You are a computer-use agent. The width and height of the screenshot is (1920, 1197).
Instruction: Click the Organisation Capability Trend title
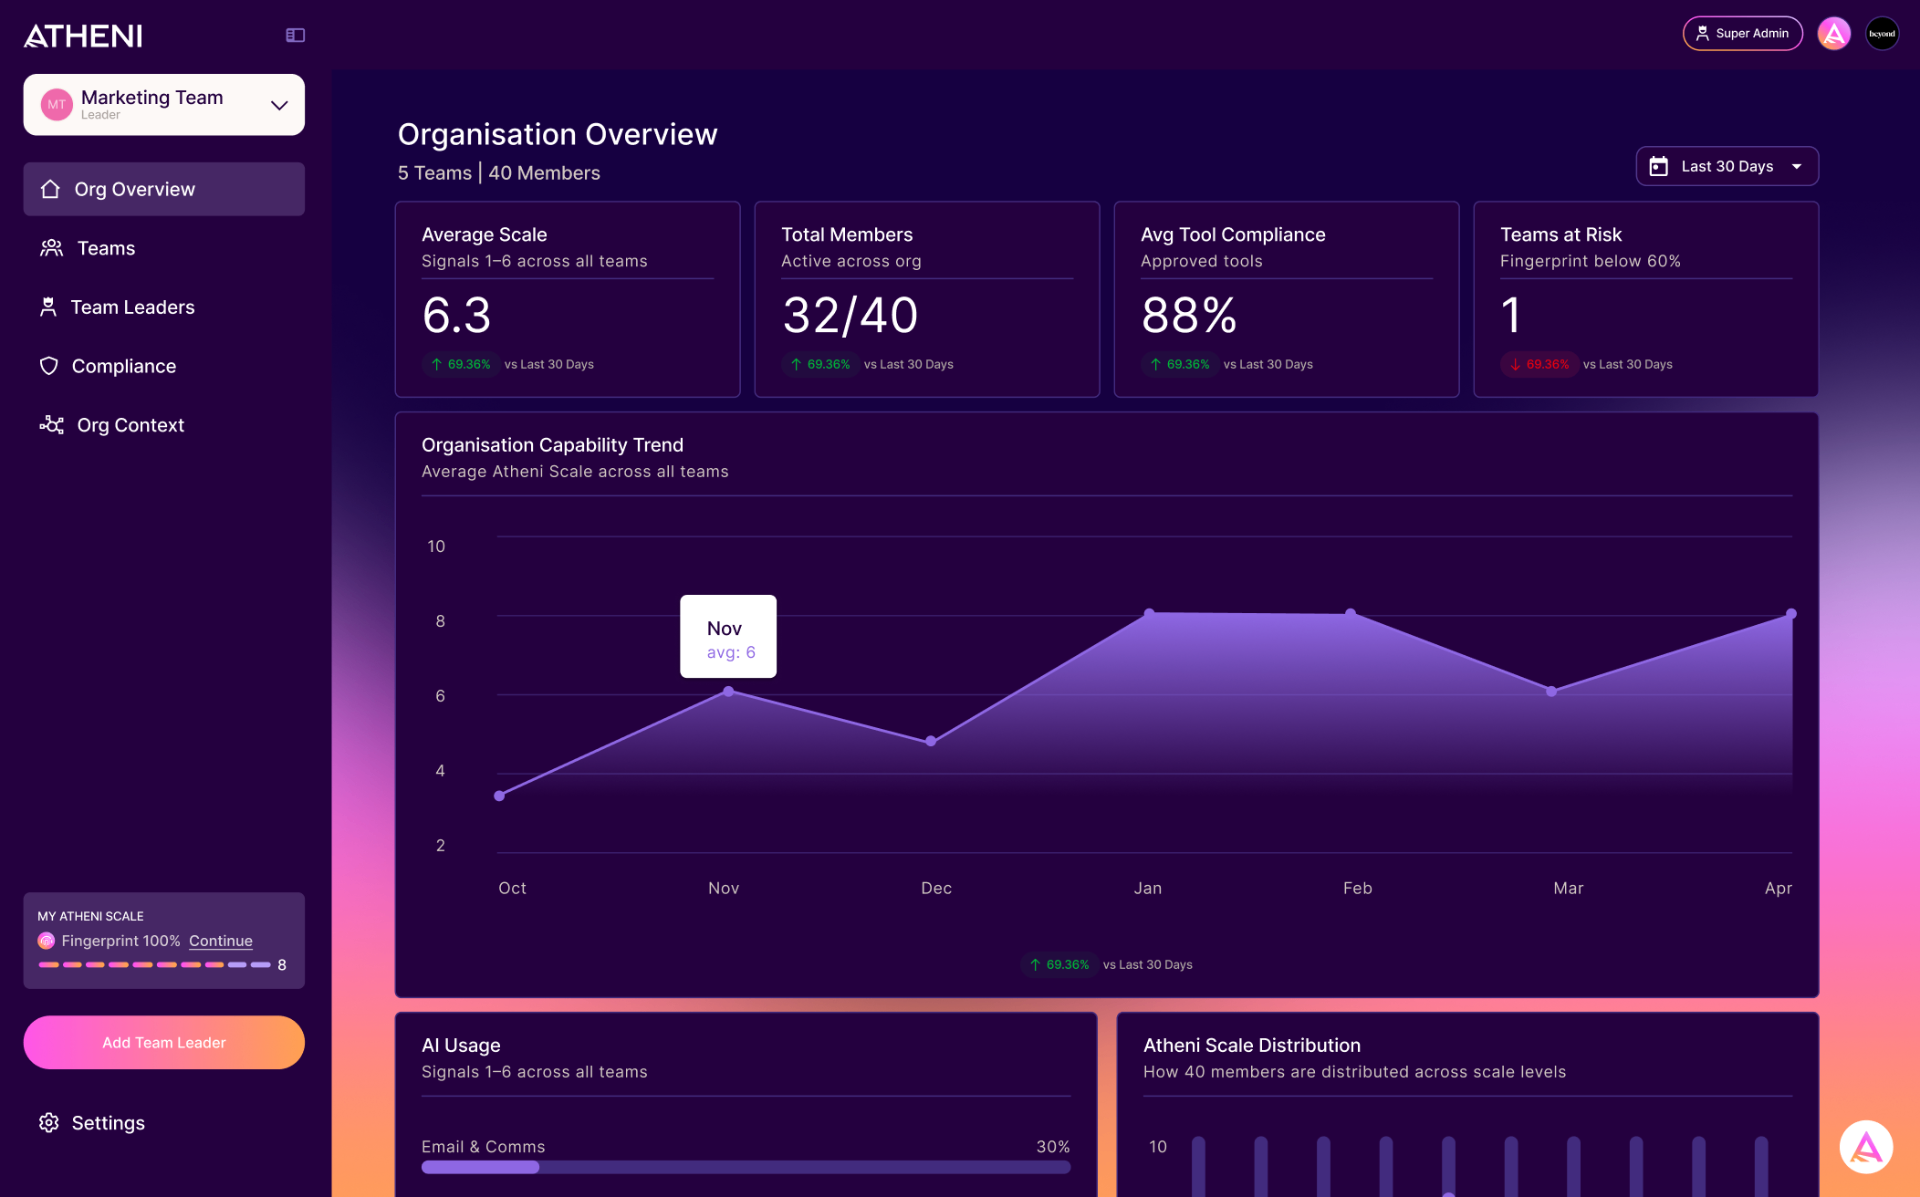click(552, 445)
